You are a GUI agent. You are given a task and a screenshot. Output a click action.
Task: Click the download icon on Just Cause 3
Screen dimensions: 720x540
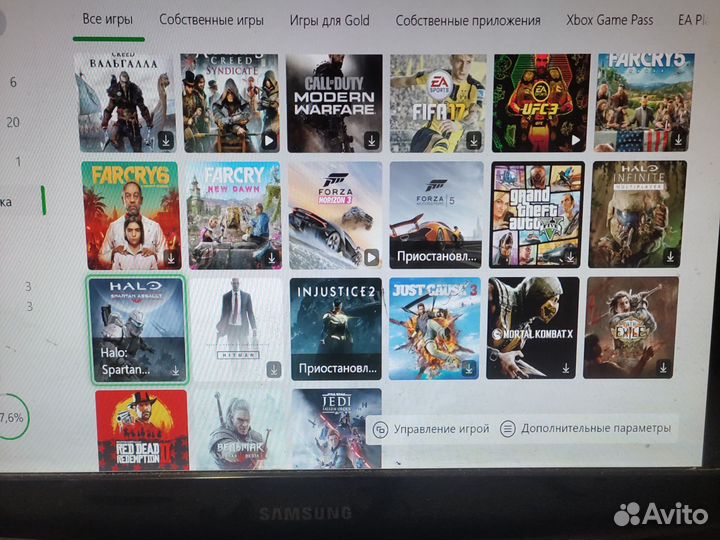click(469, 368)
